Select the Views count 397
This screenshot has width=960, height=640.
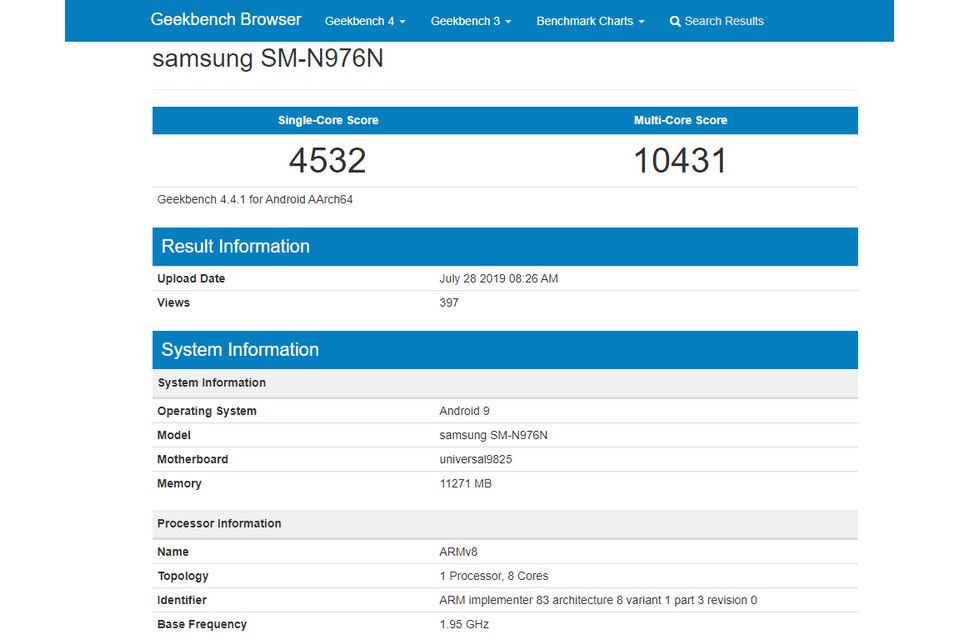449,303
